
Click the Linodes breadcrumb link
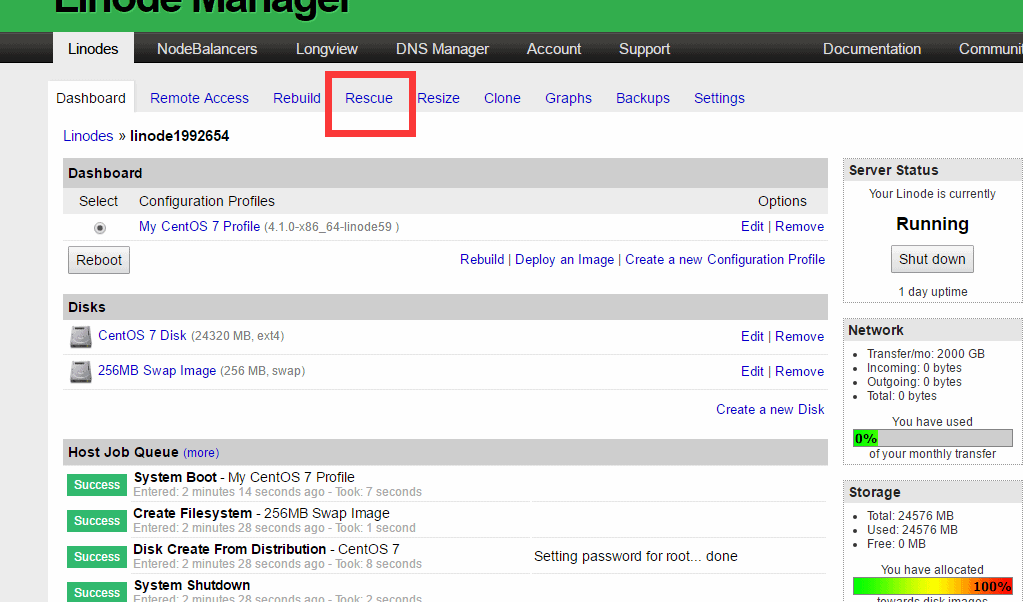88,136
